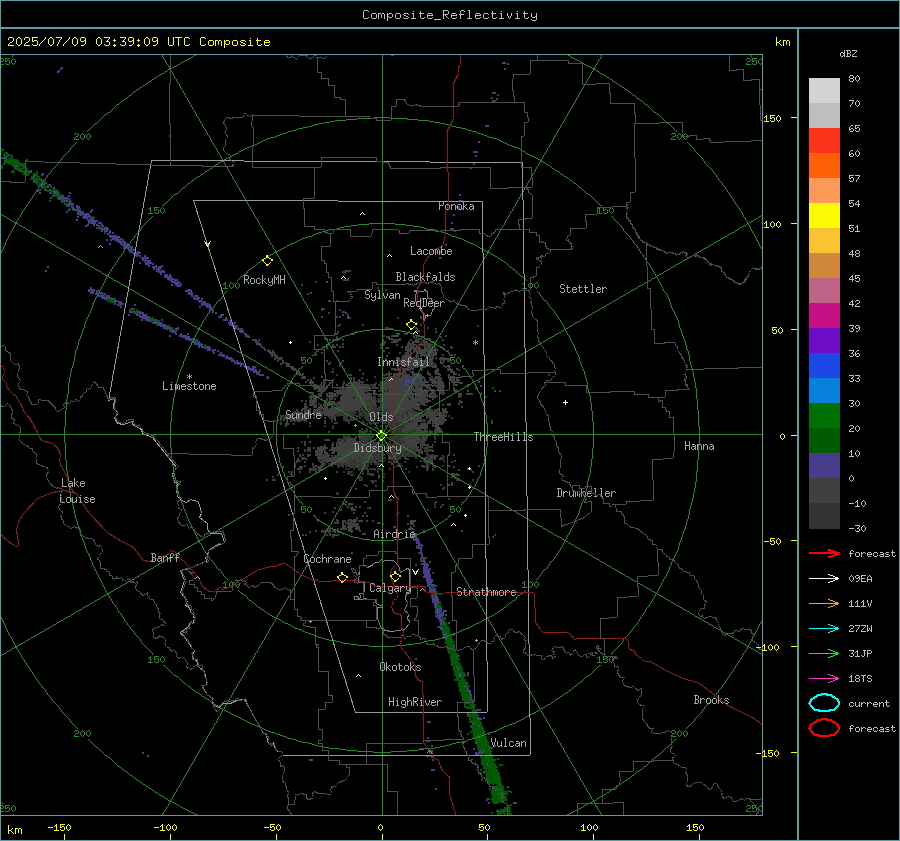The width and height of the screenshot is (900, 841).
Task: Click the yellow diamond marker above RockyMH
Action: [x=267, y=261]
